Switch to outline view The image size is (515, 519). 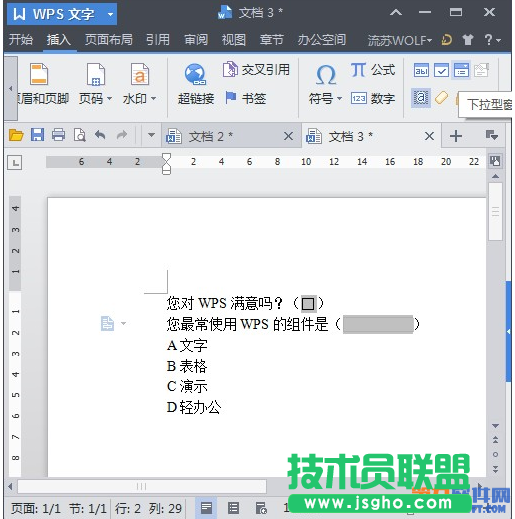point(233,508)
